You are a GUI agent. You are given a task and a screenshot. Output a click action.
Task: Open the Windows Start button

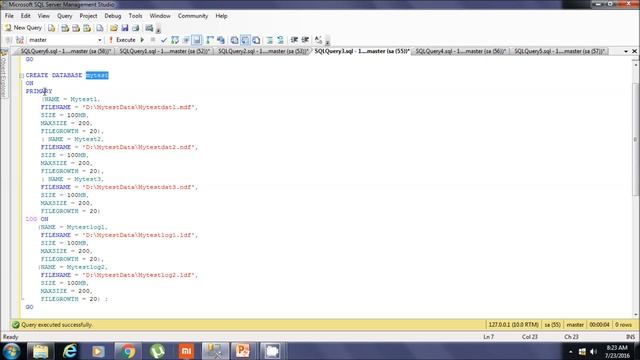pyautogui.click(x=11, y=351)
